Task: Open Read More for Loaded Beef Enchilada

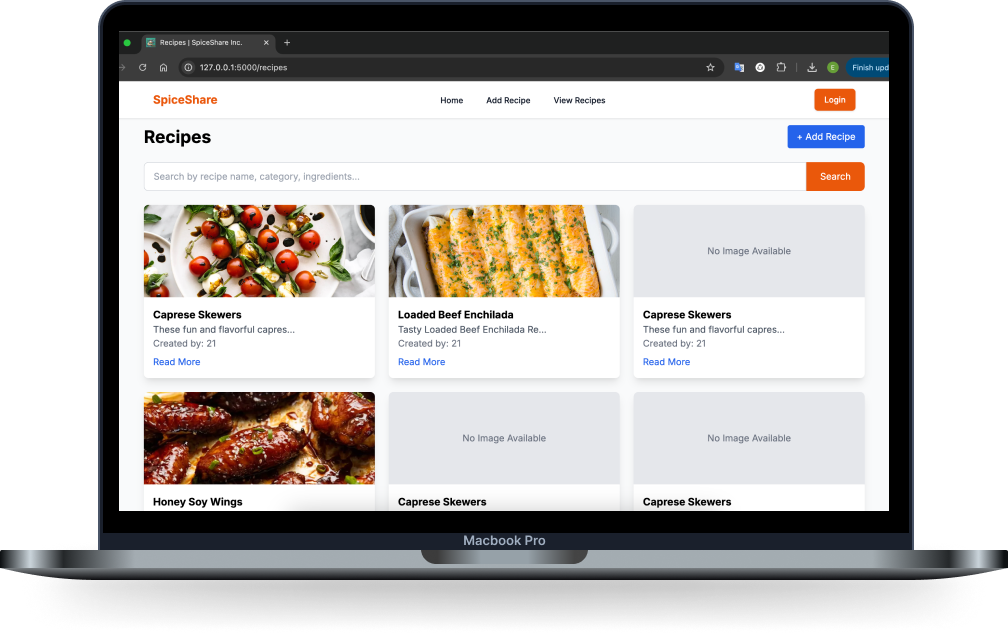Action: [x=421, y=362]
